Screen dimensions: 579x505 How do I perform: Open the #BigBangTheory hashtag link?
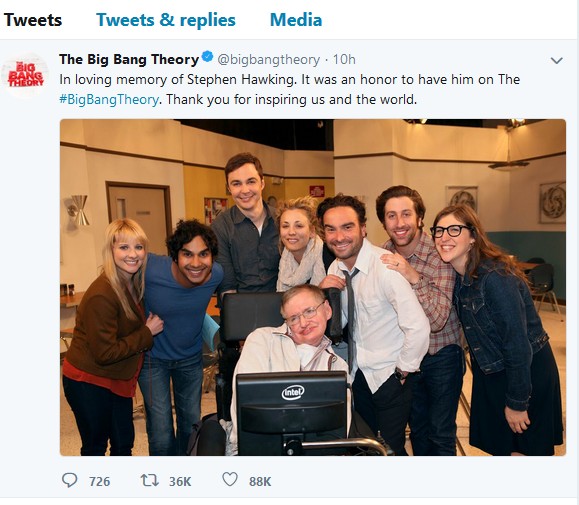click(109, 100)
